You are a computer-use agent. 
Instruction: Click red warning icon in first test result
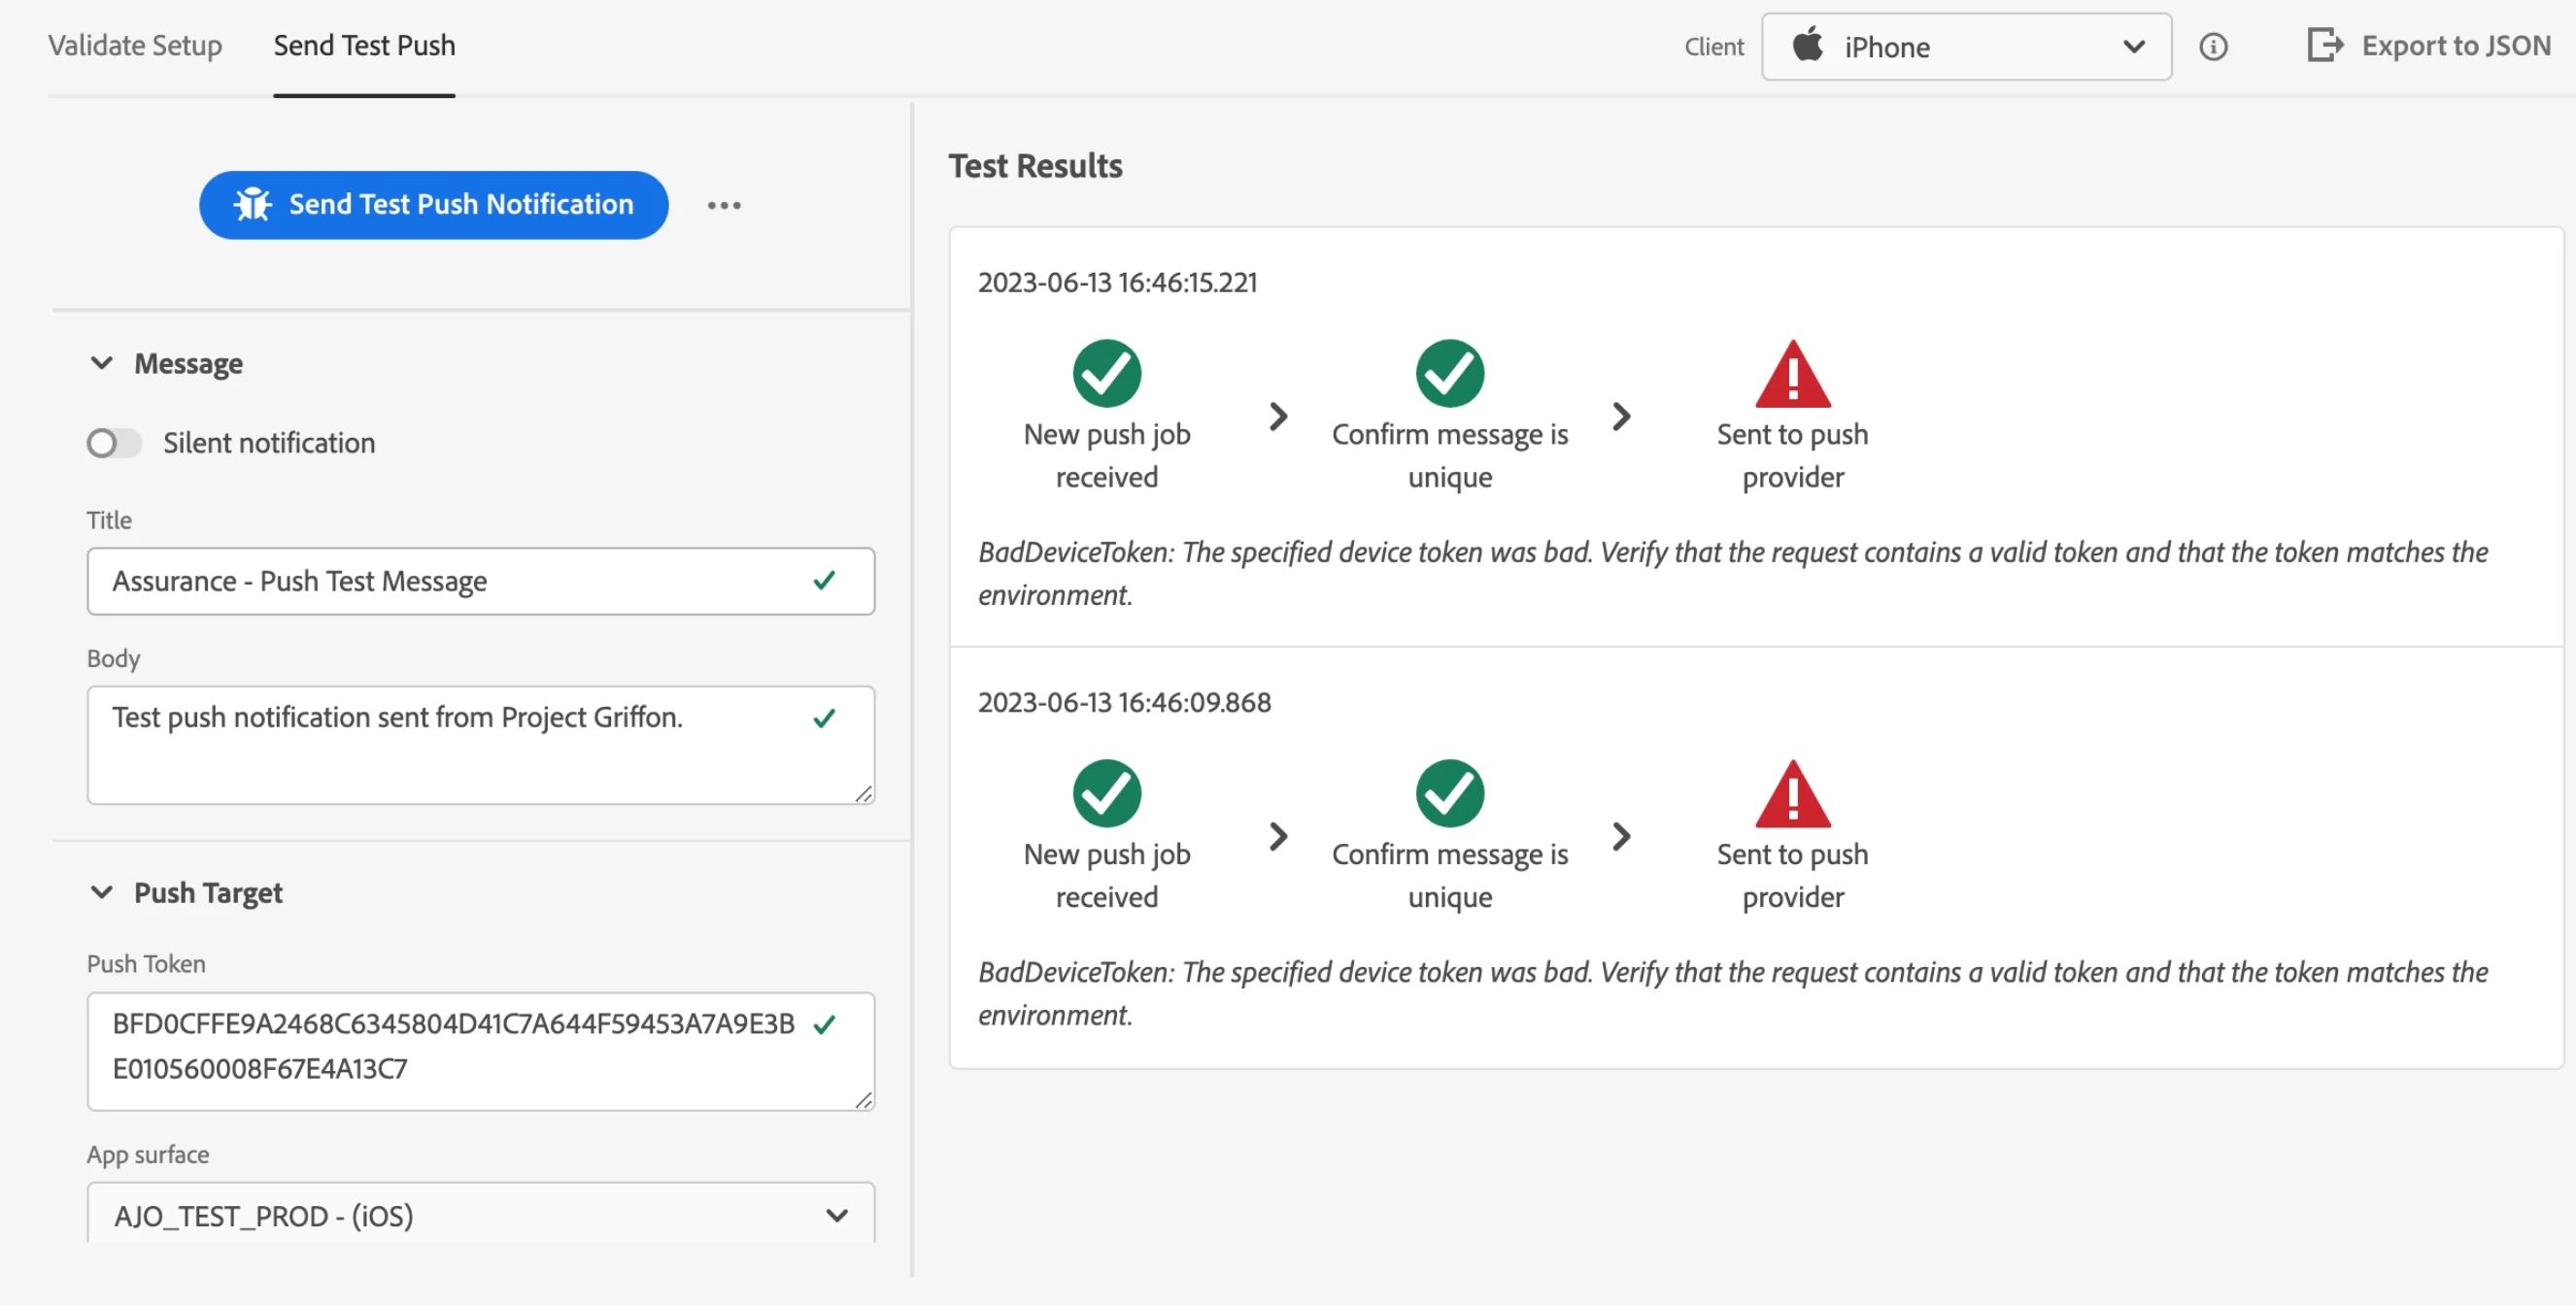point(1792,375)
